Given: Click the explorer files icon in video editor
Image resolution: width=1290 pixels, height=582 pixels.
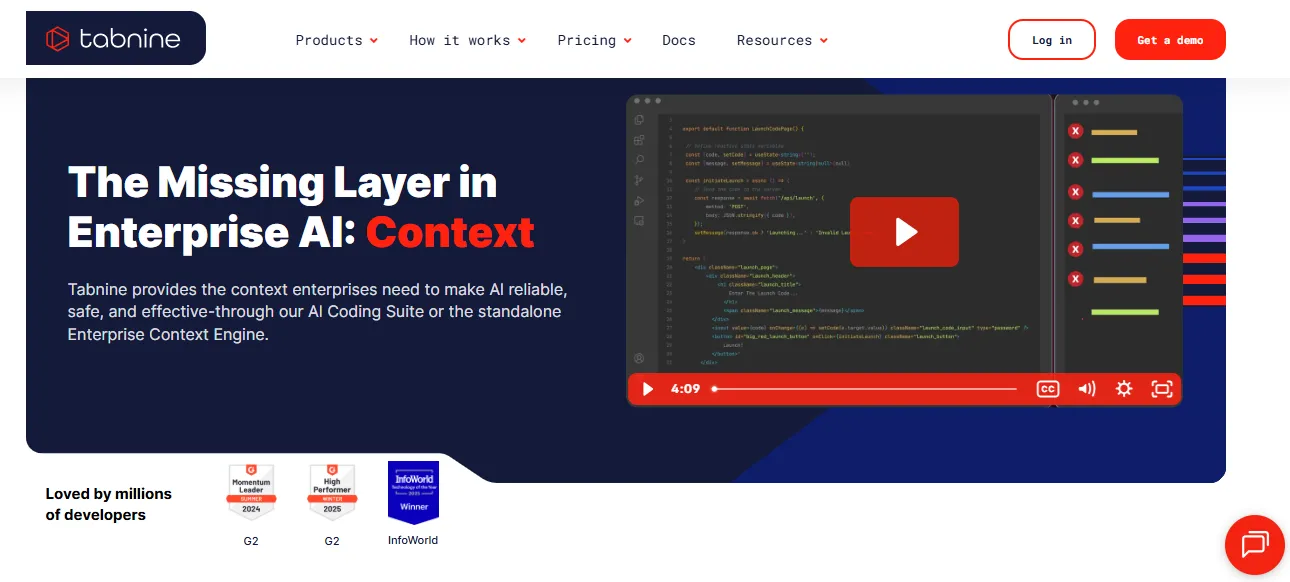Looking at the screenshot, I should (639, 120).
